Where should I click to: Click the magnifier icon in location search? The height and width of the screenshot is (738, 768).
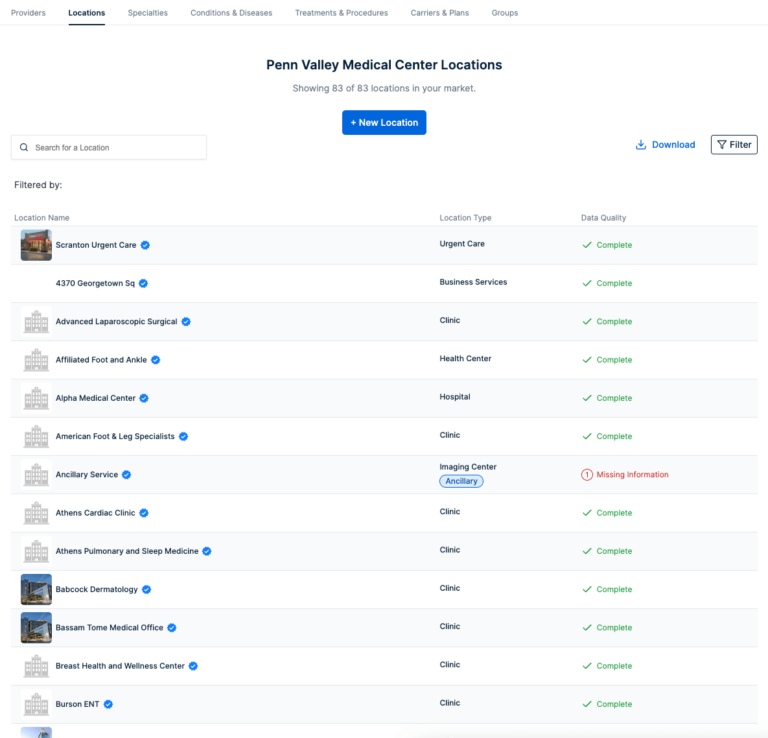click(24, 148)
